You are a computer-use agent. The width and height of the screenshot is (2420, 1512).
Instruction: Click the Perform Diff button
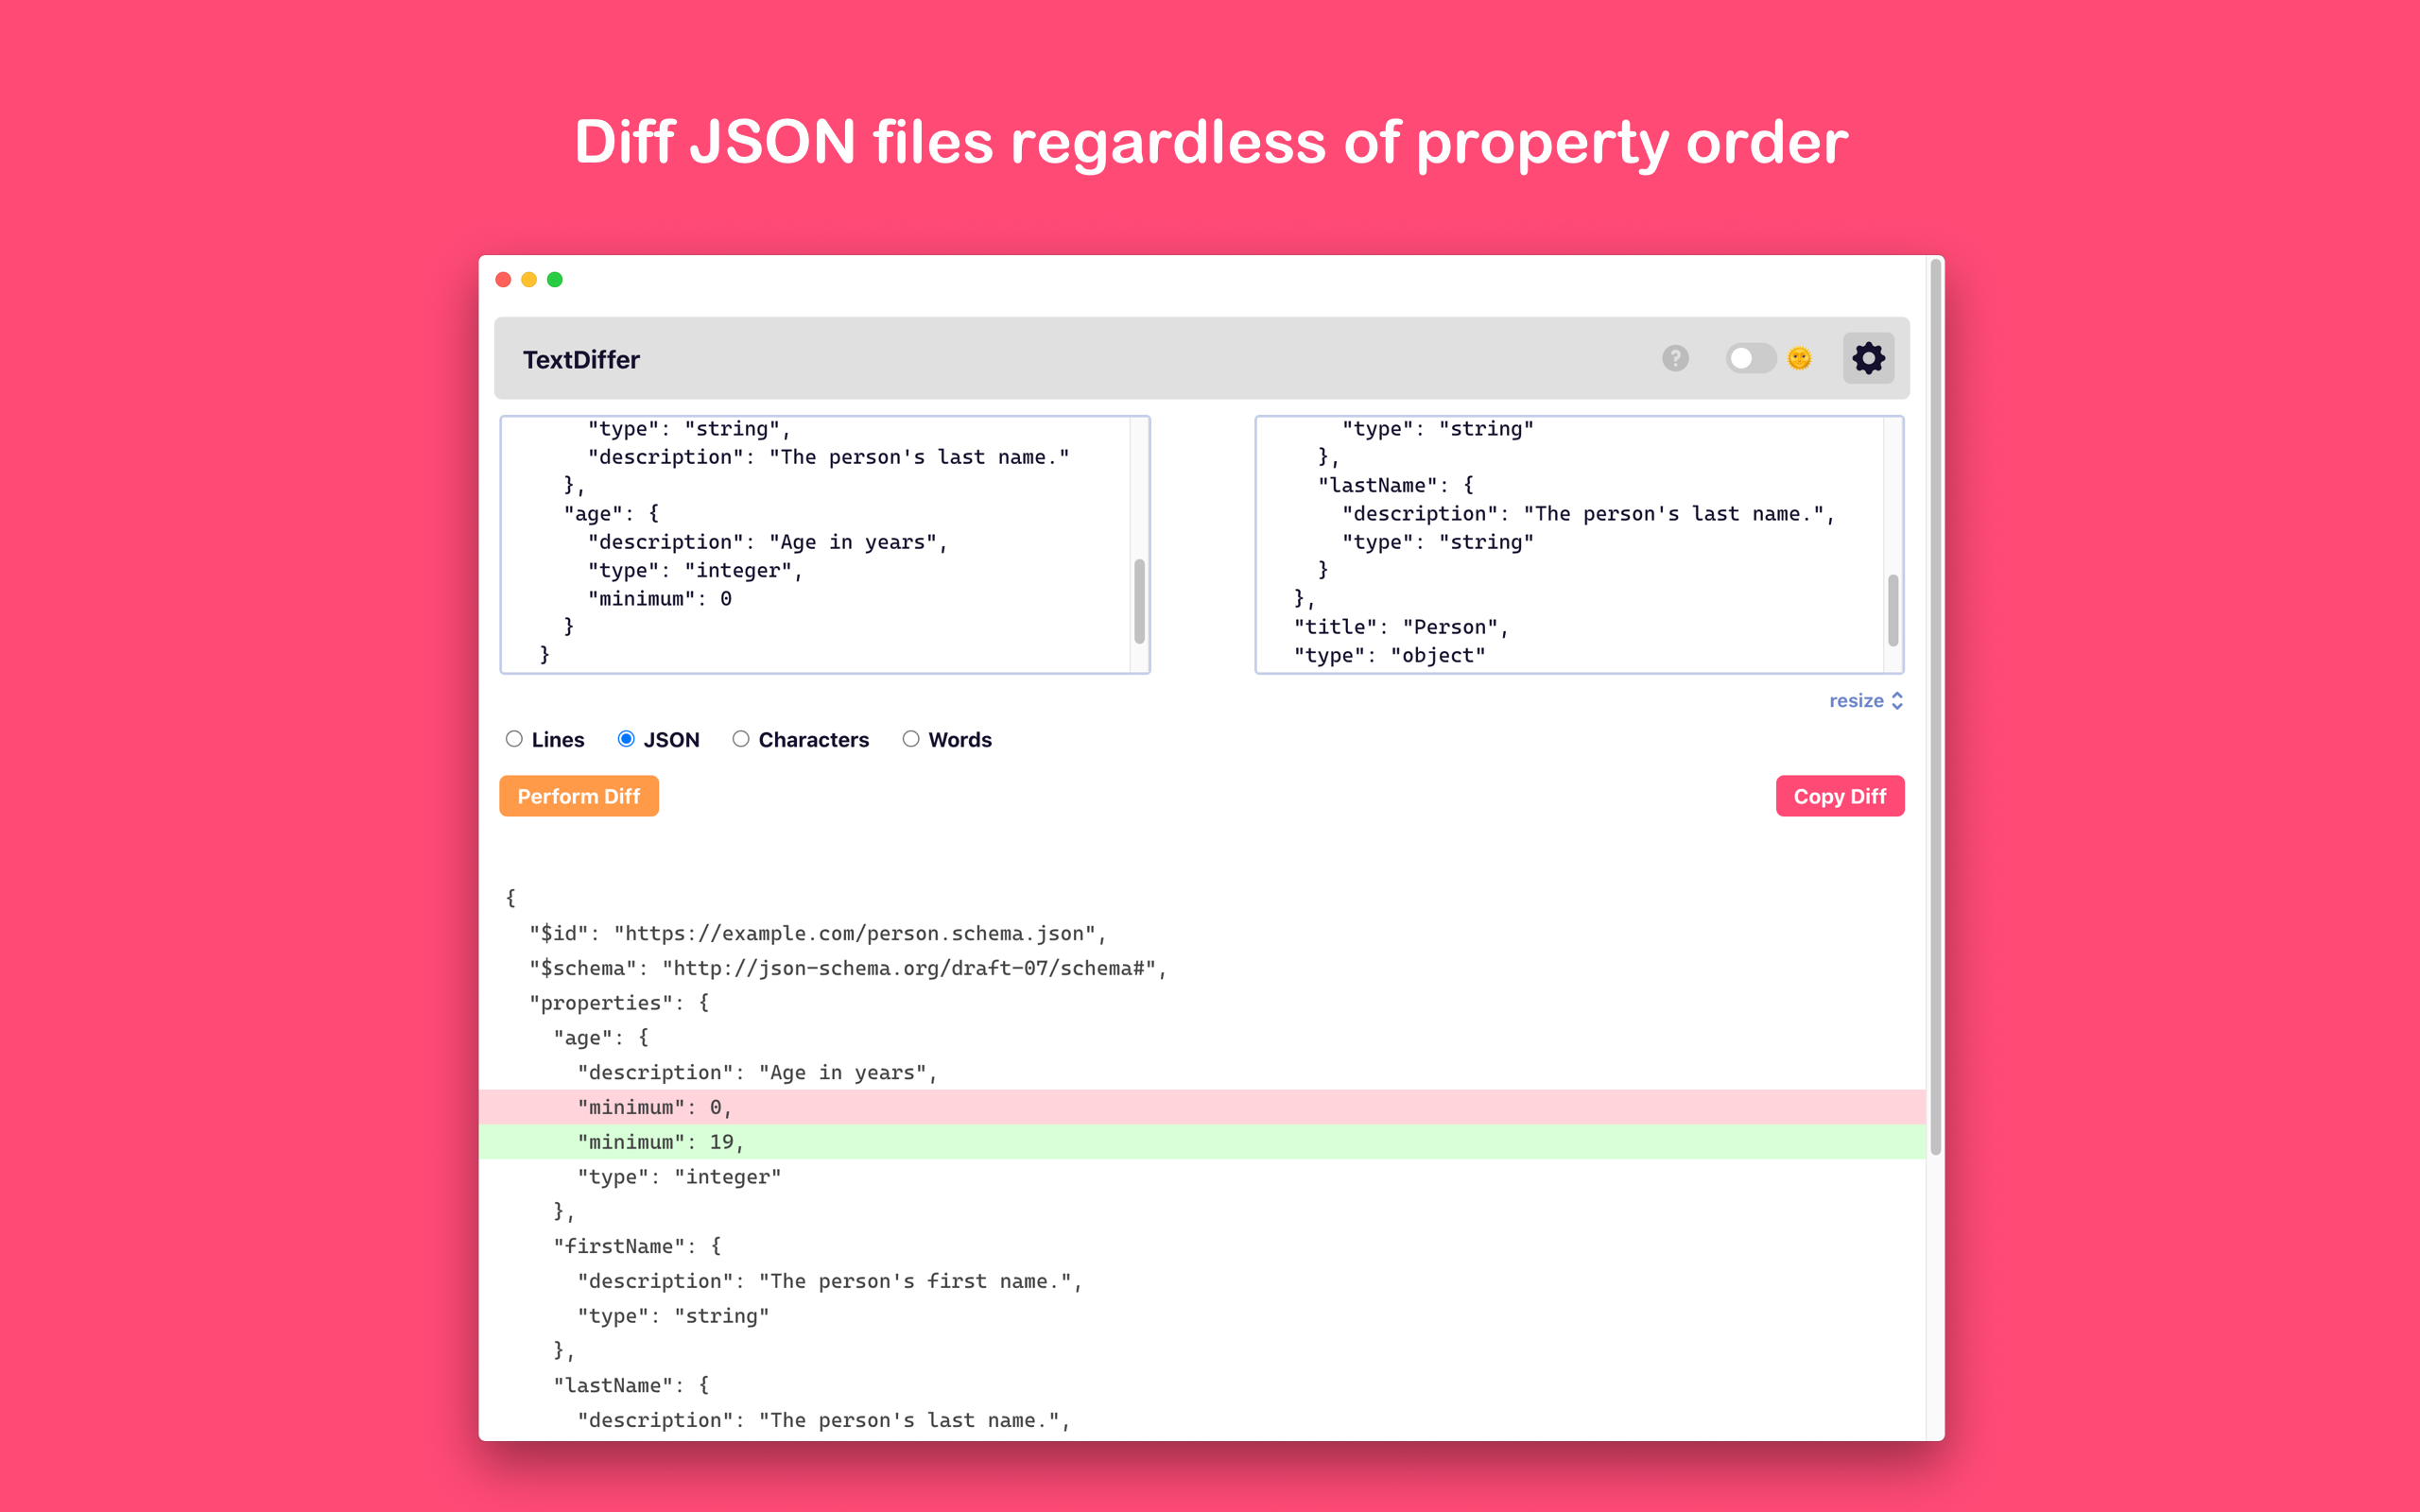click(578, 796)
